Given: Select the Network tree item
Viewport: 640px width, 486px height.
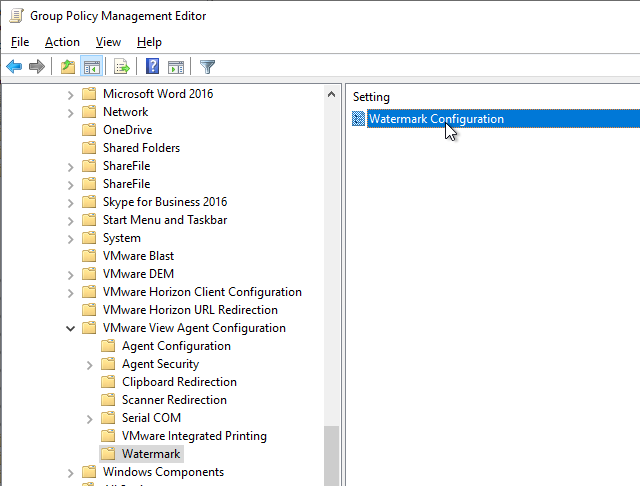Looking at the screenshot, I should (x=126, y=112).
